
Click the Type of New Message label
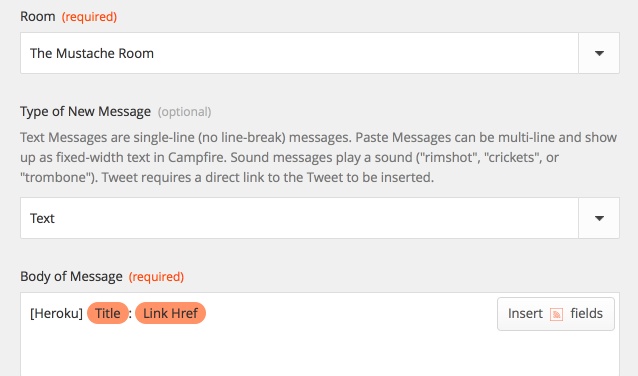point(85,111)
